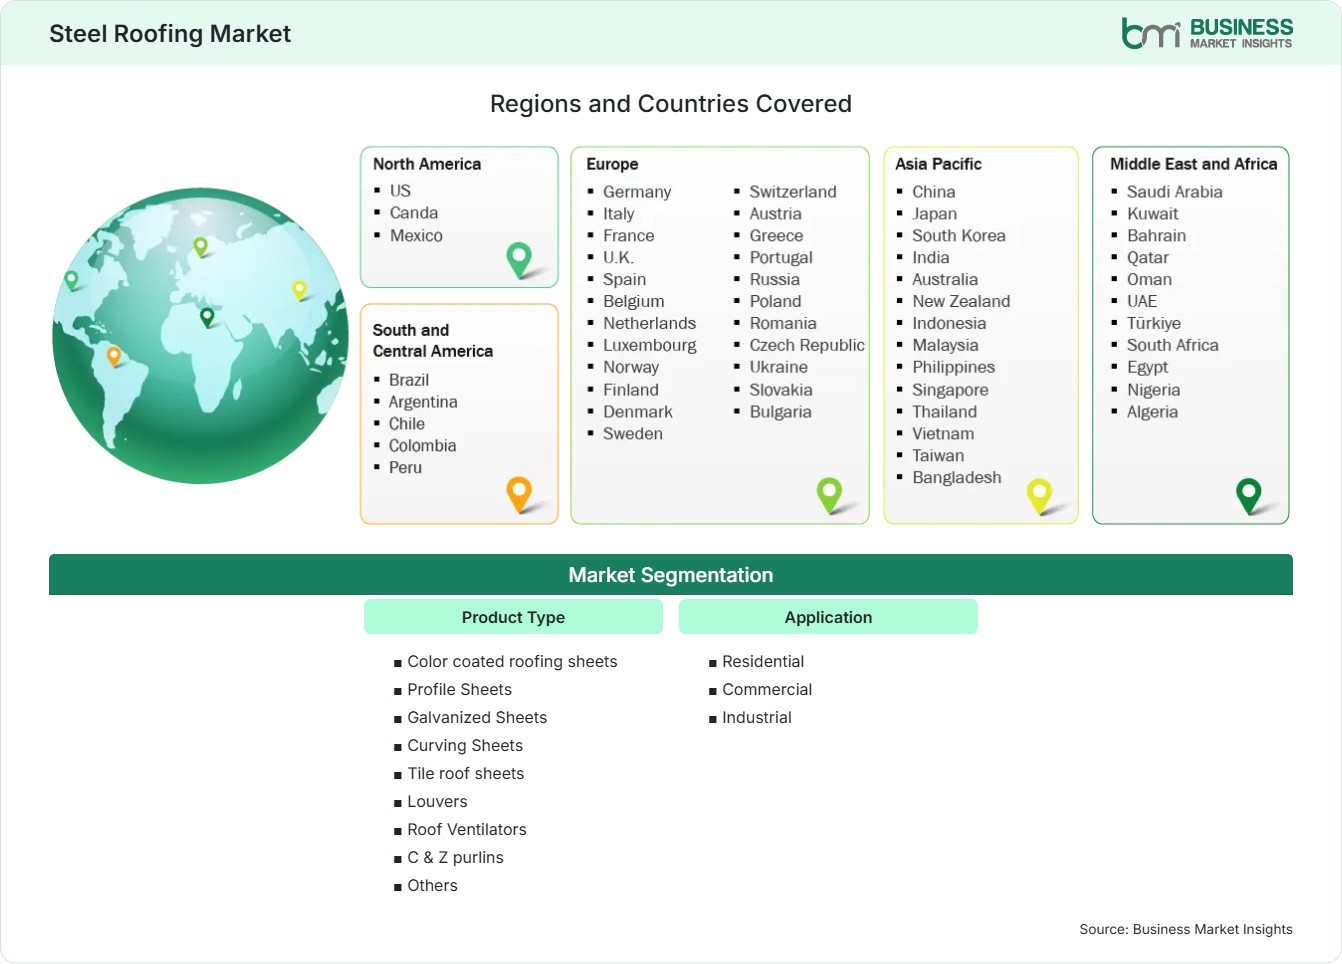Click the Middle East and Africa heading
The height and width of the screenshot is (964, 1342).
click(1193, 164)
